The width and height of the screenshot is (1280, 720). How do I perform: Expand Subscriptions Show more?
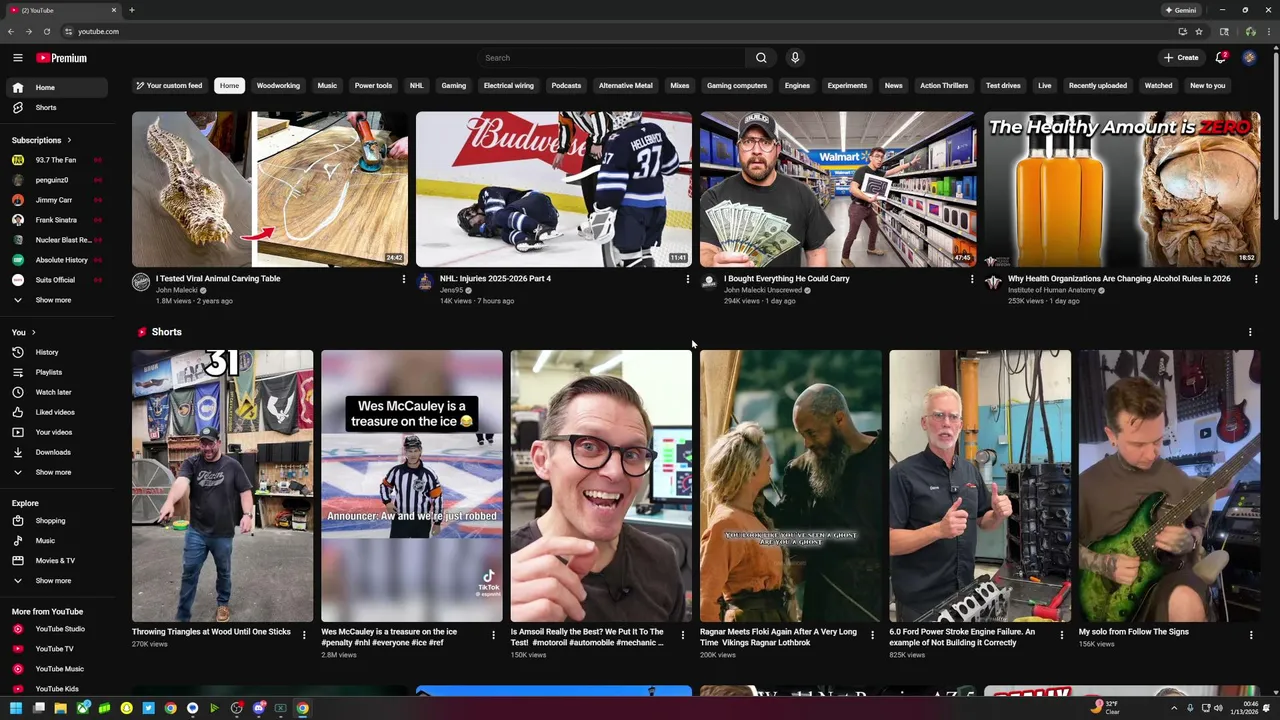click(57, 300)
